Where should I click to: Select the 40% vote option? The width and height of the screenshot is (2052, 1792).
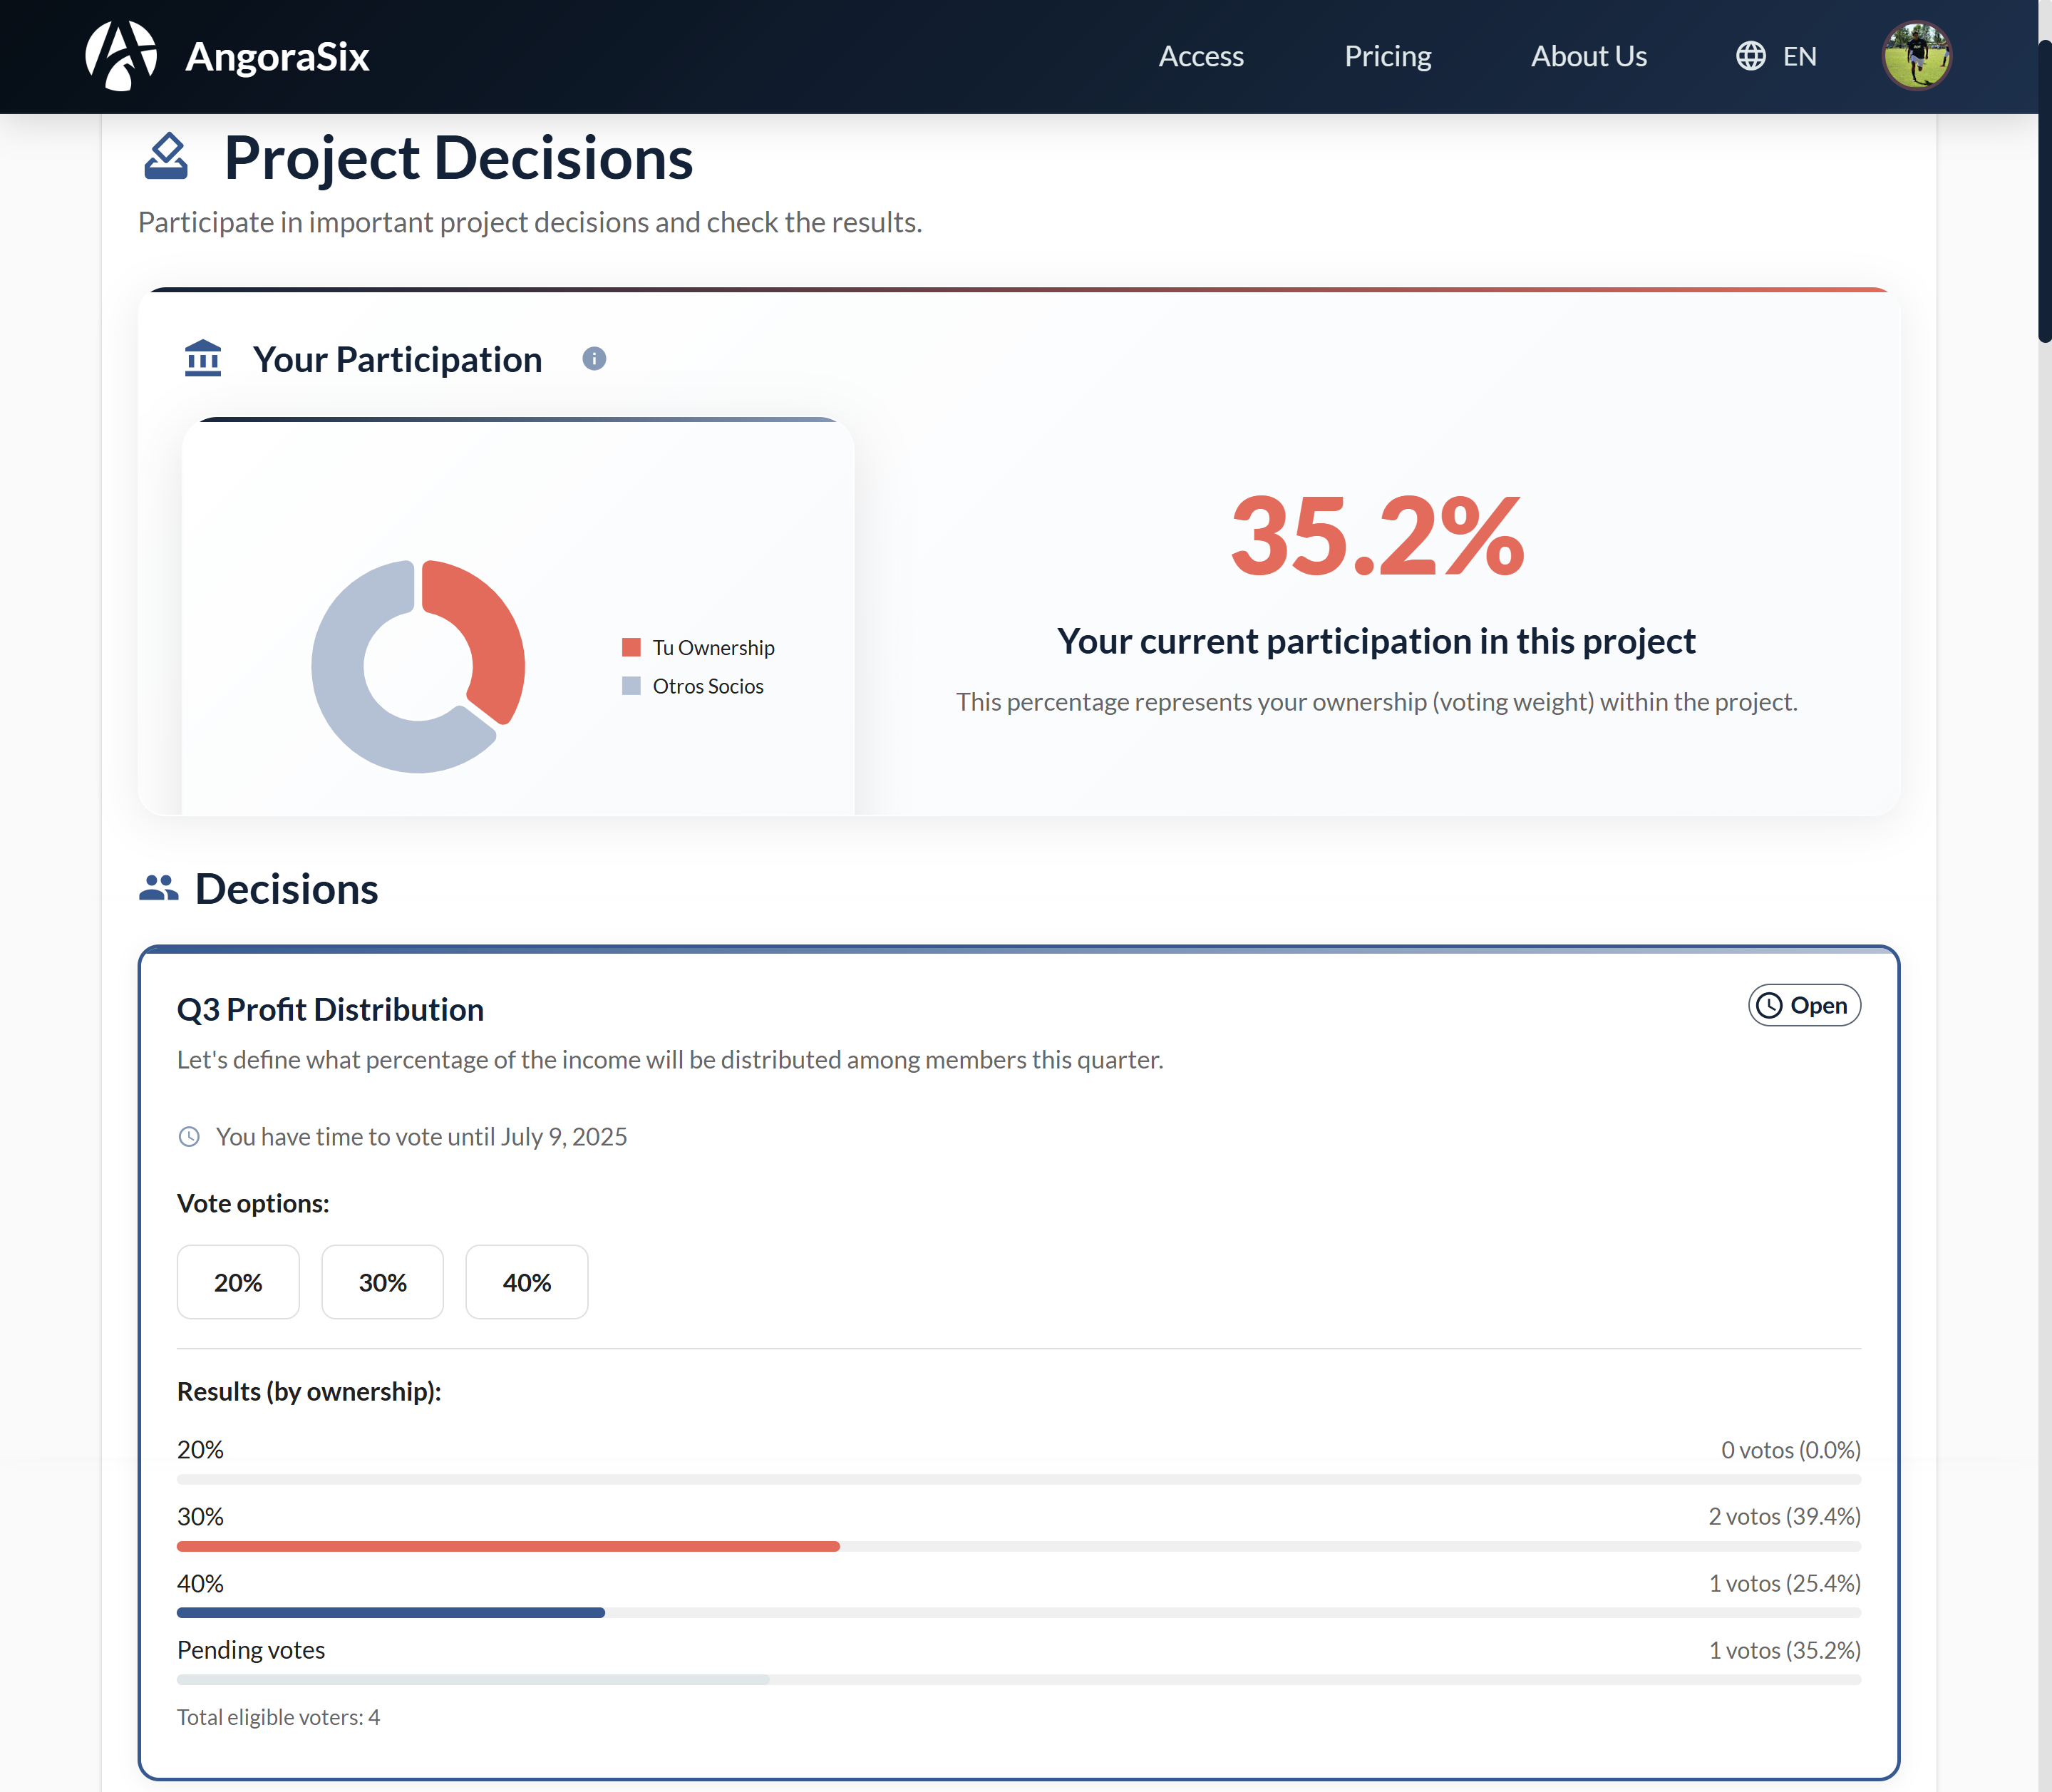pyautogui.click(x=526, y=1282)
